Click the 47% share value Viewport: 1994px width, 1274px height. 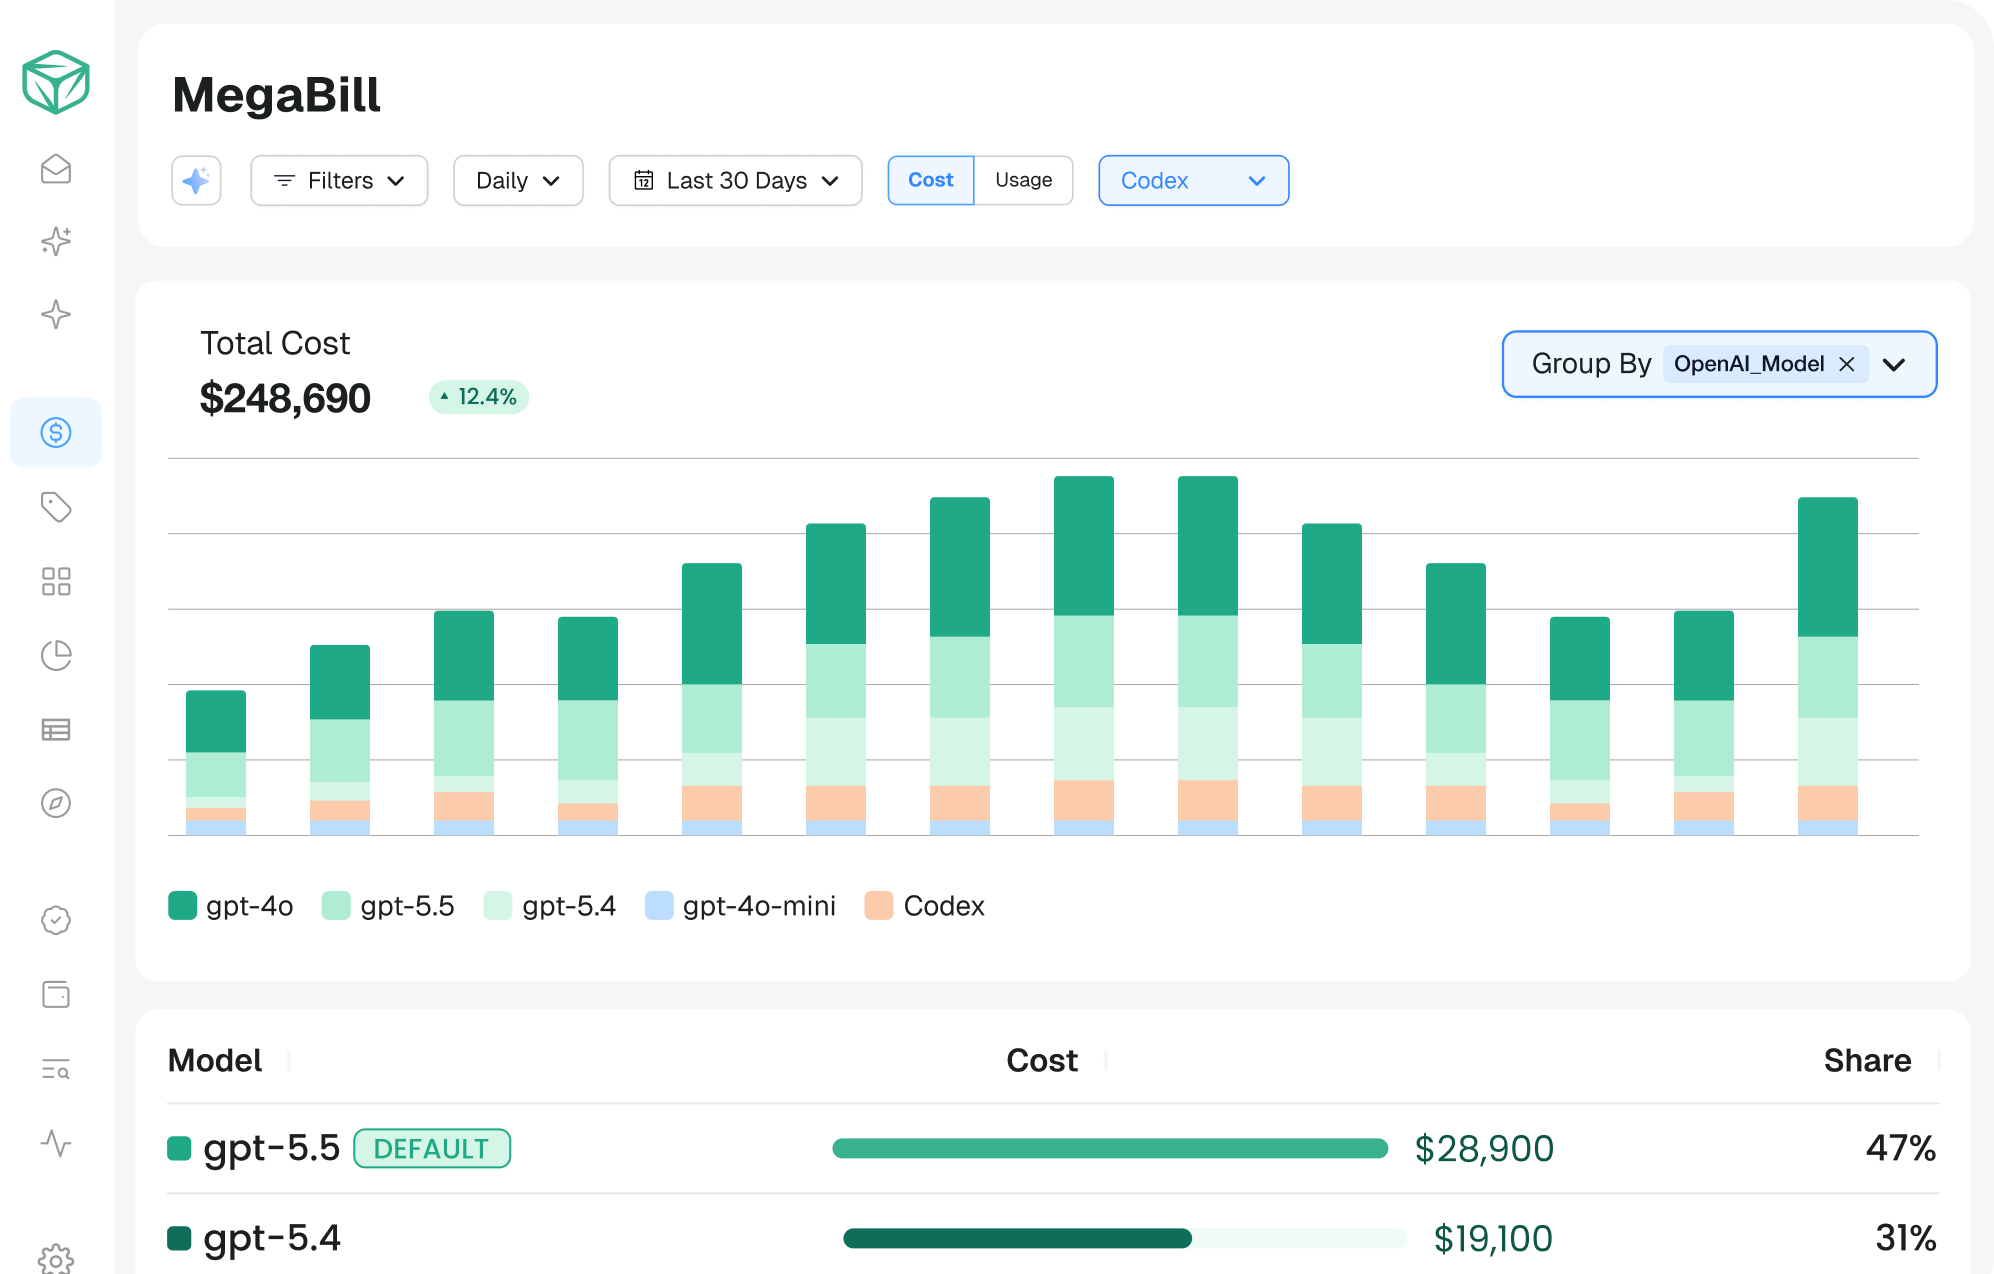coord(1901,1148)
